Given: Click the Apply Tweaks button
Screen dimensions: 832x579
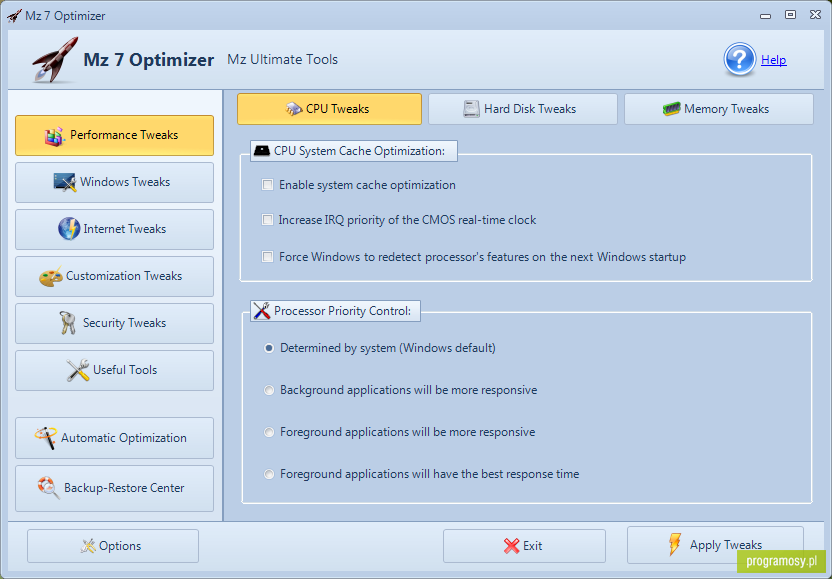Looking at the screenshot, I should (715, 545).
